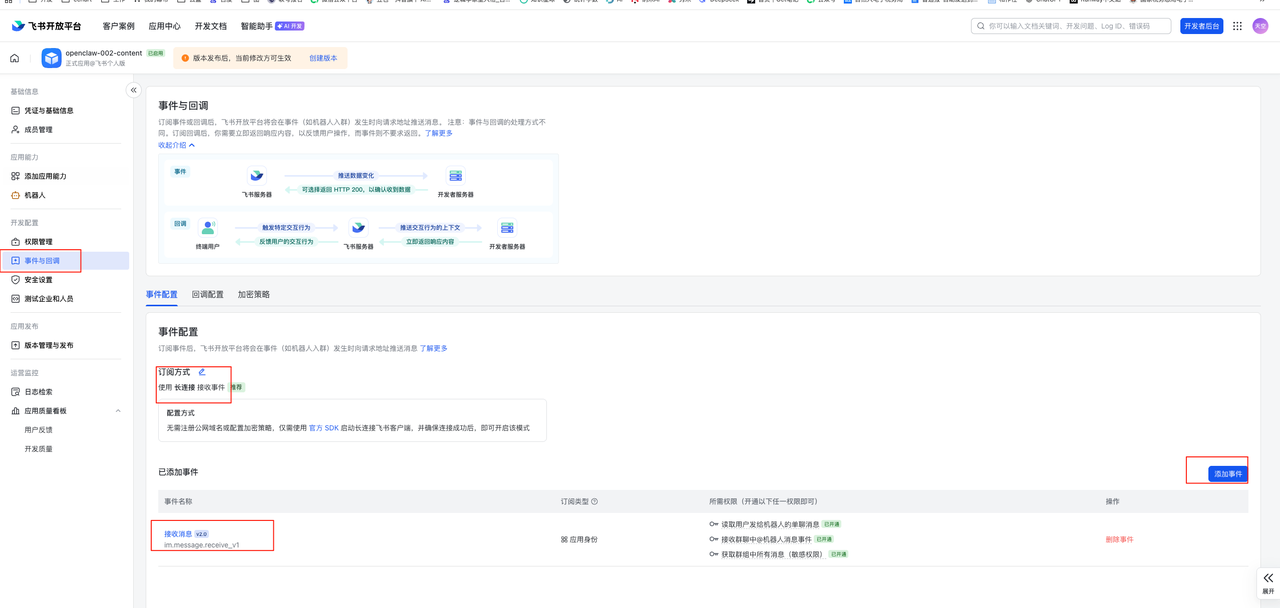Expand the floating 展开 panel at bottom right
The height and width of the screenshot is (608, 1280).
(1268, 582)
